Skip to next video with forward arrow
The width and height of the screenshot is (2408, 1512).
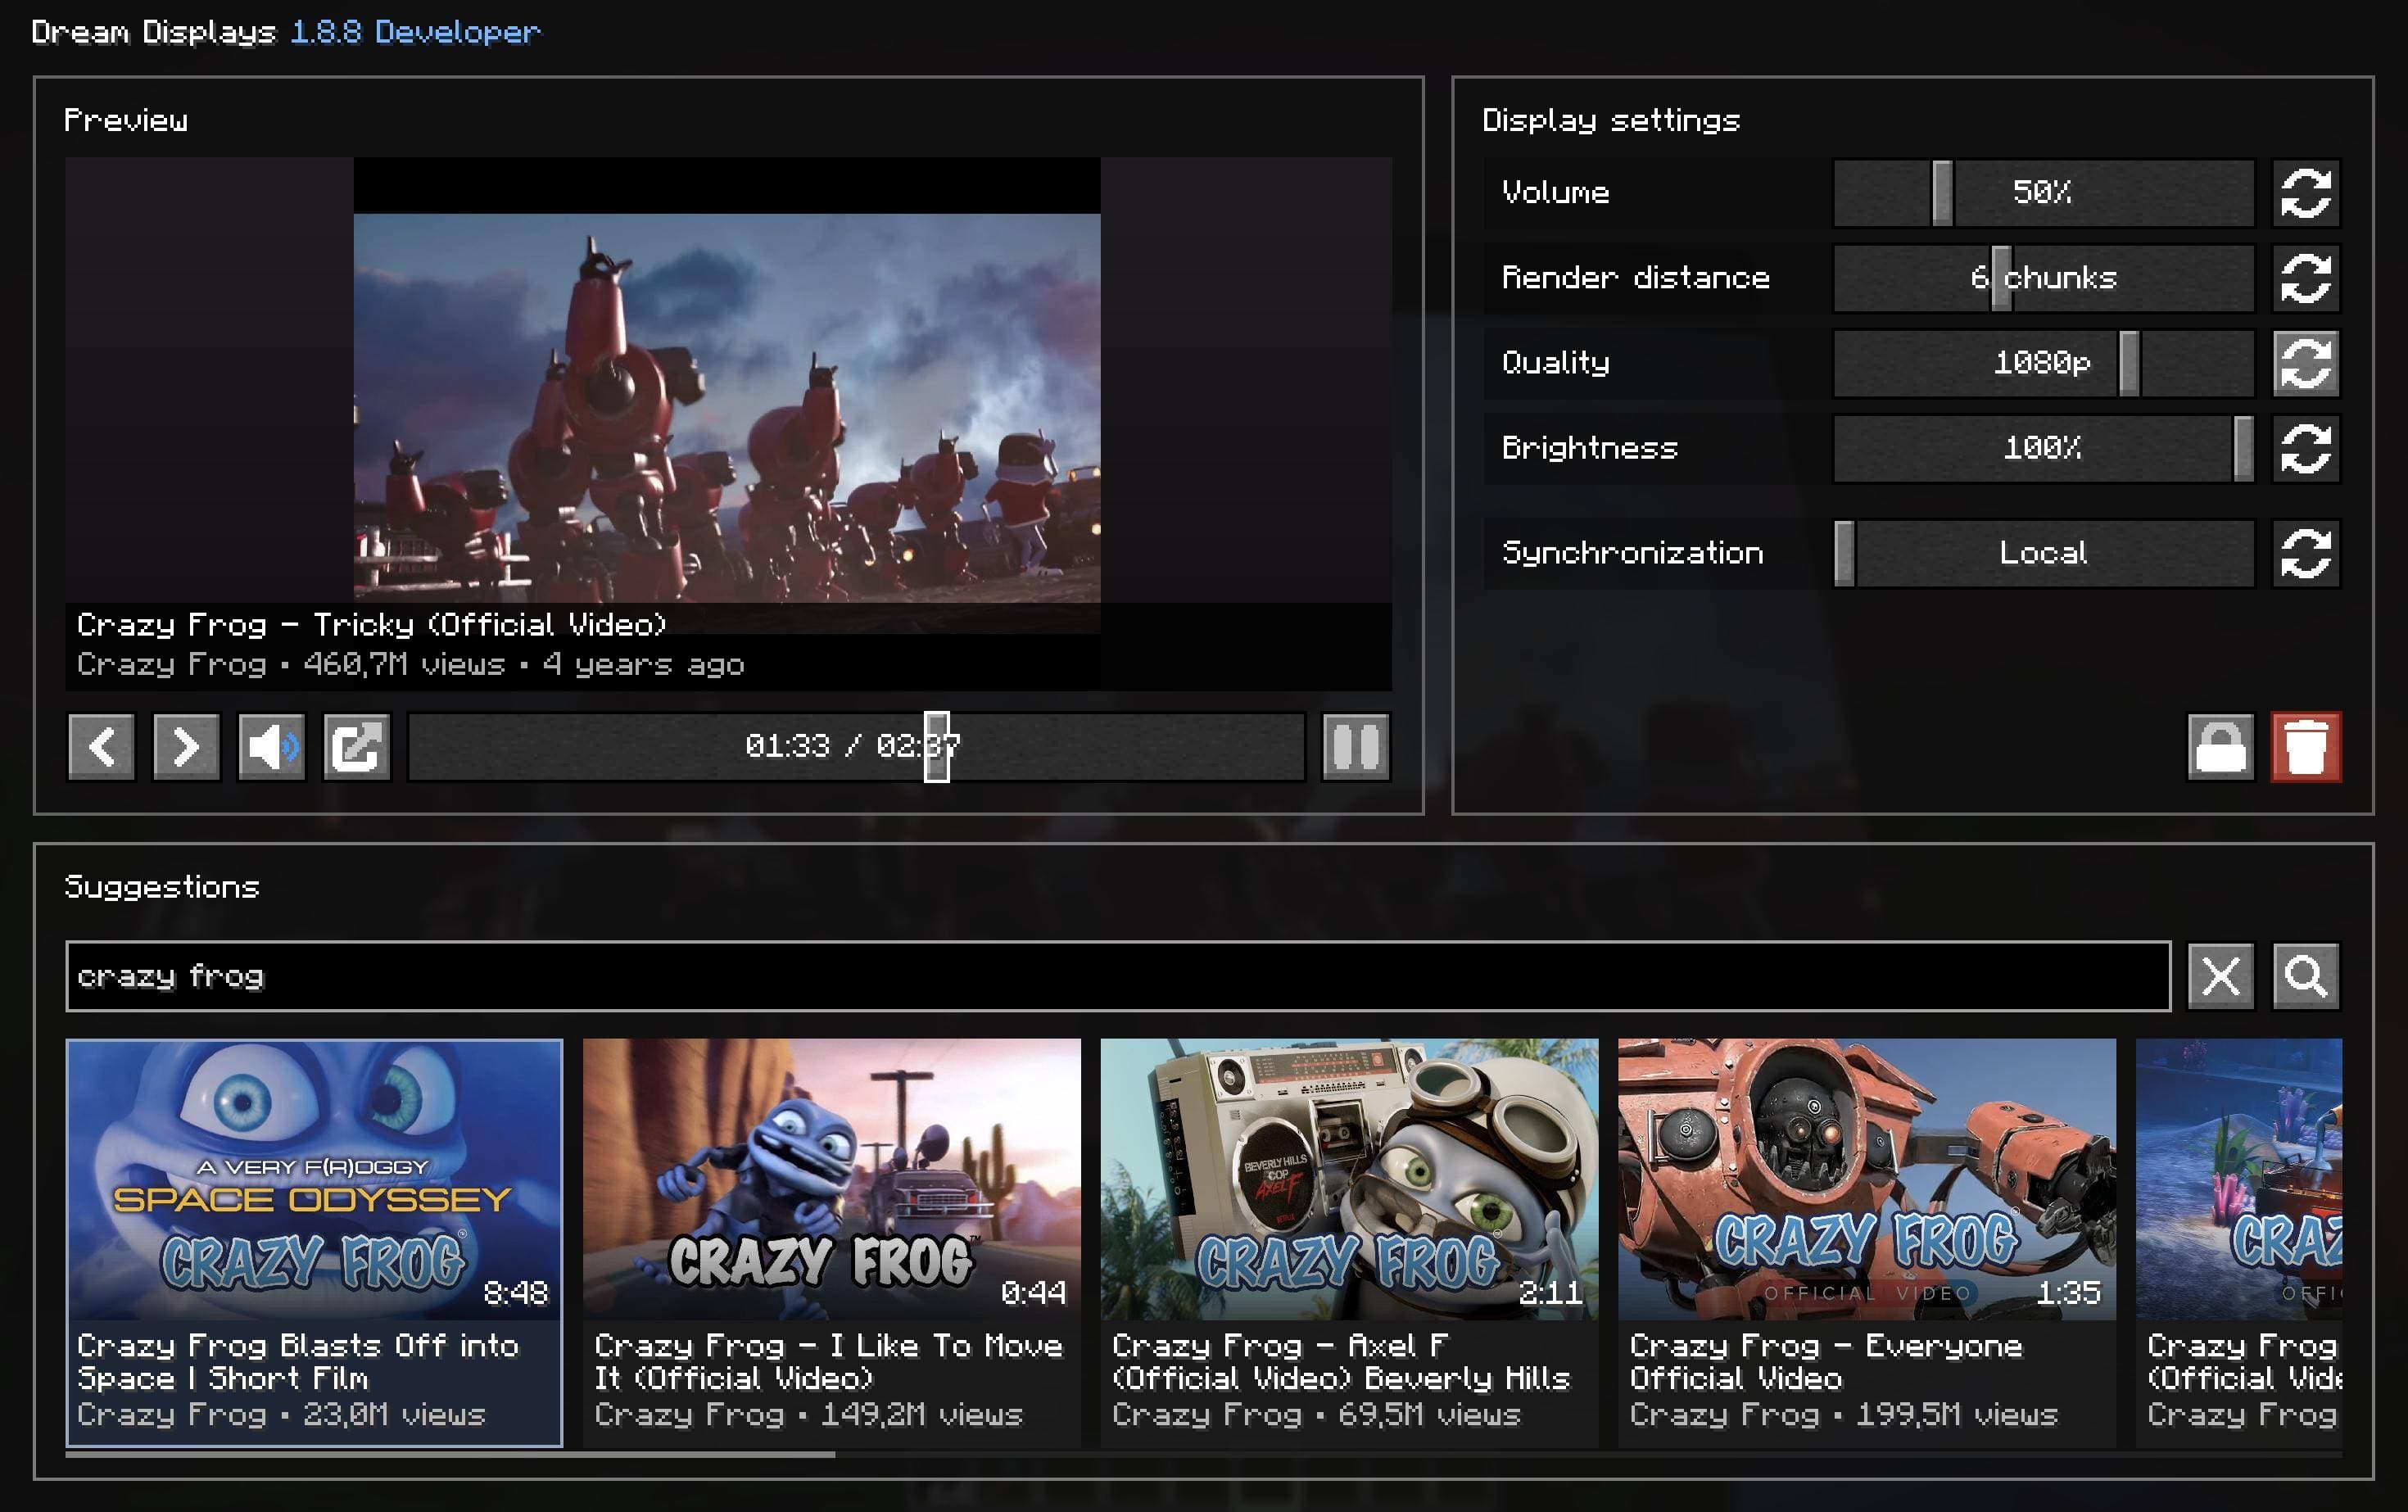pos(186,746)
